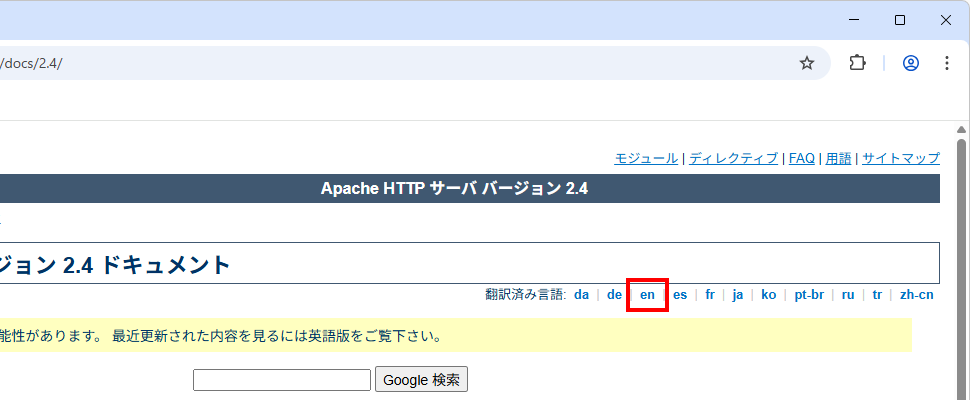Open the モジュール link
This screenshot has width=970, height=400.
click(646, 158)
